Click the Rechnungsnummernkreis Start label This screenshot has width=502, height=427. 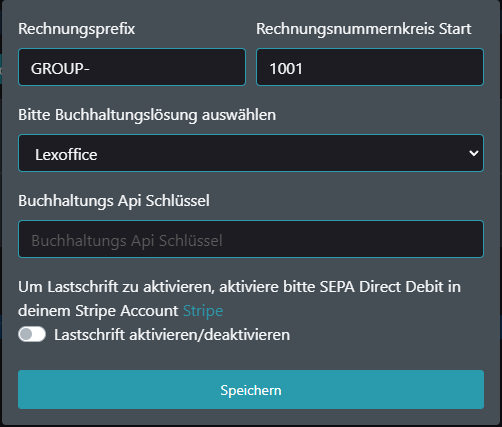364,29
